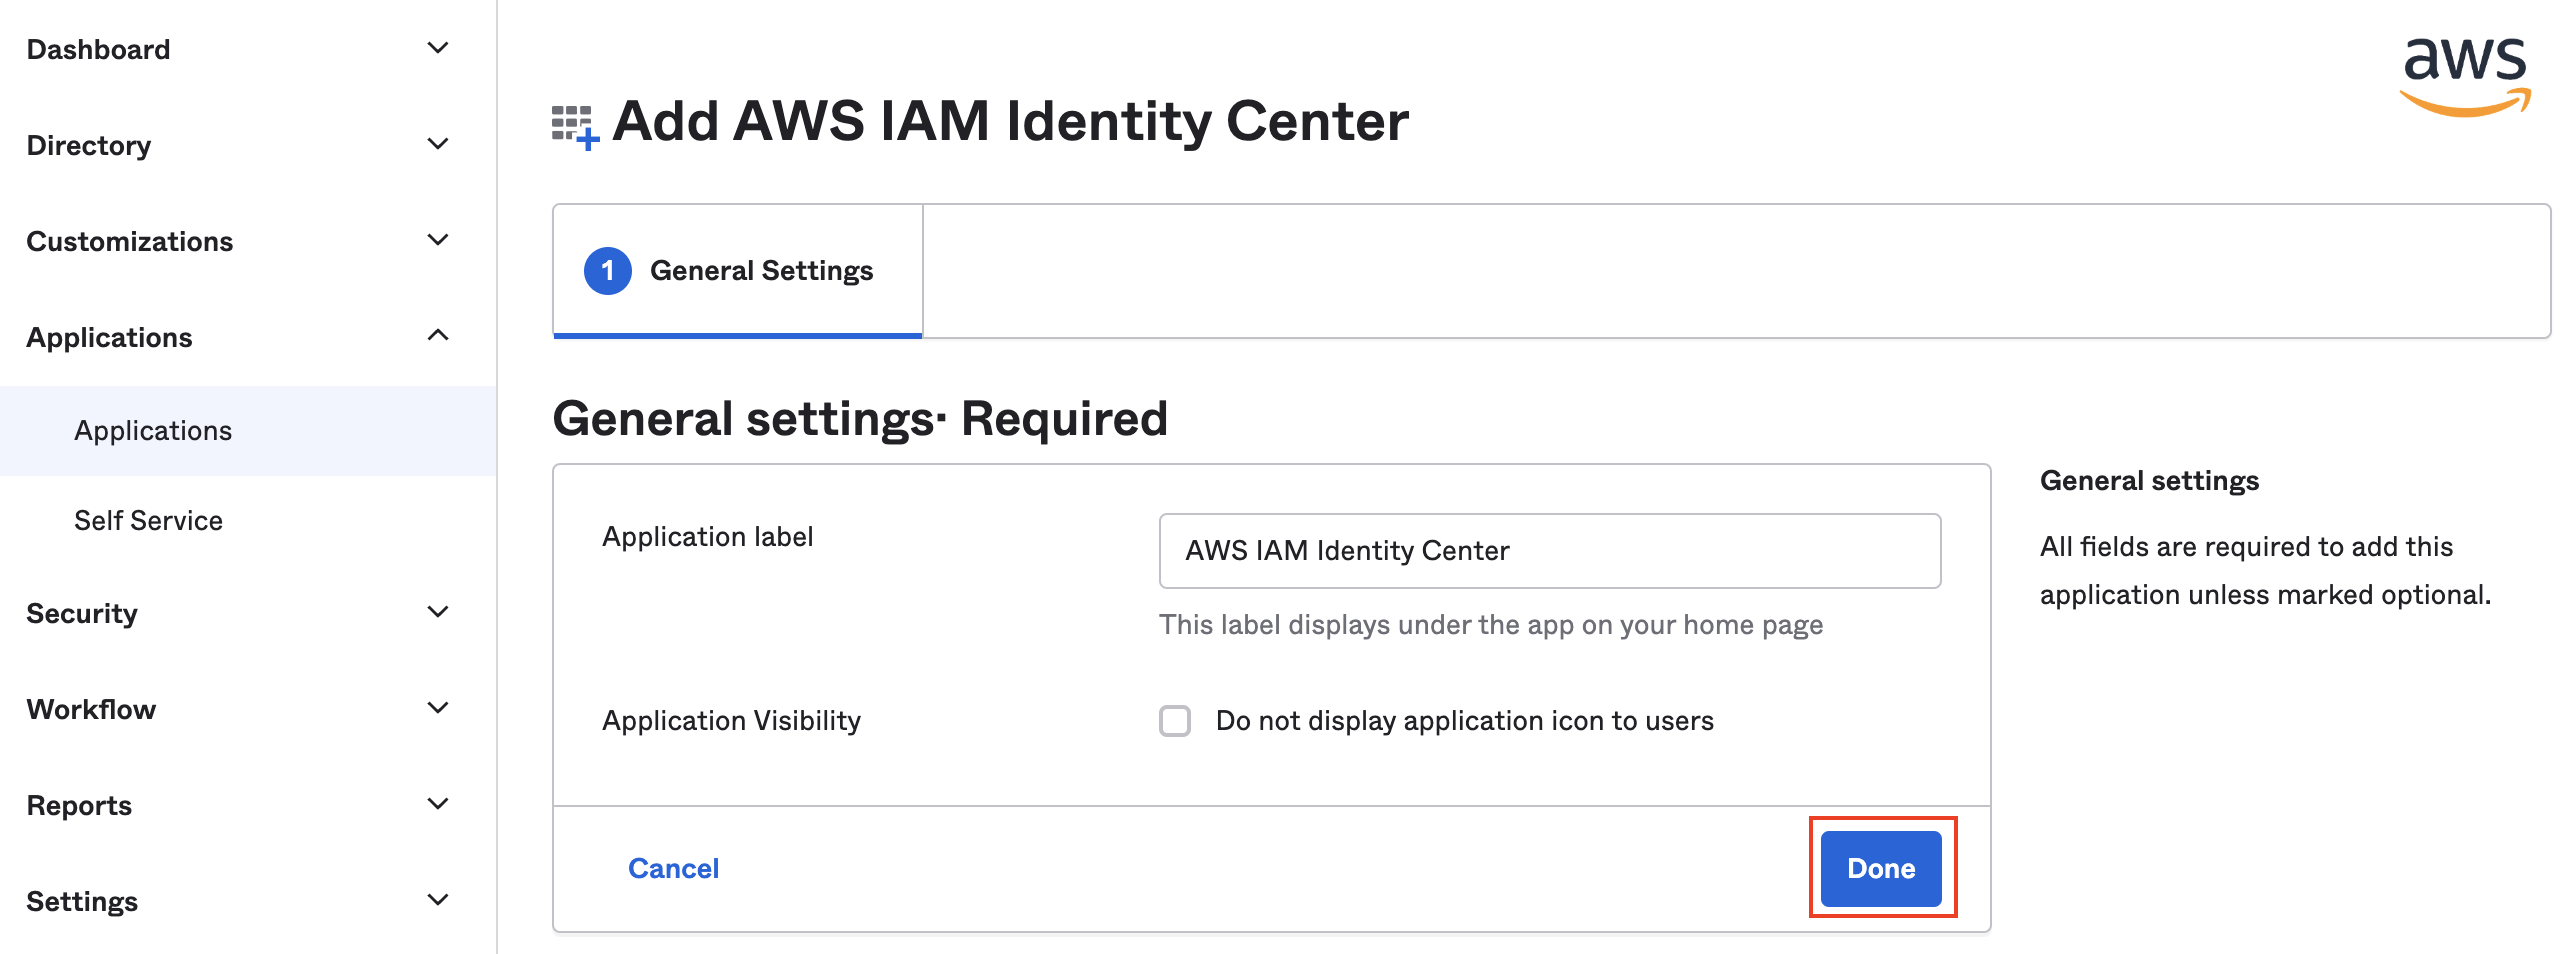Expand the Workflow chevron arrow
The width and height of the screenshot is (2566, 954).
point(438,708)
